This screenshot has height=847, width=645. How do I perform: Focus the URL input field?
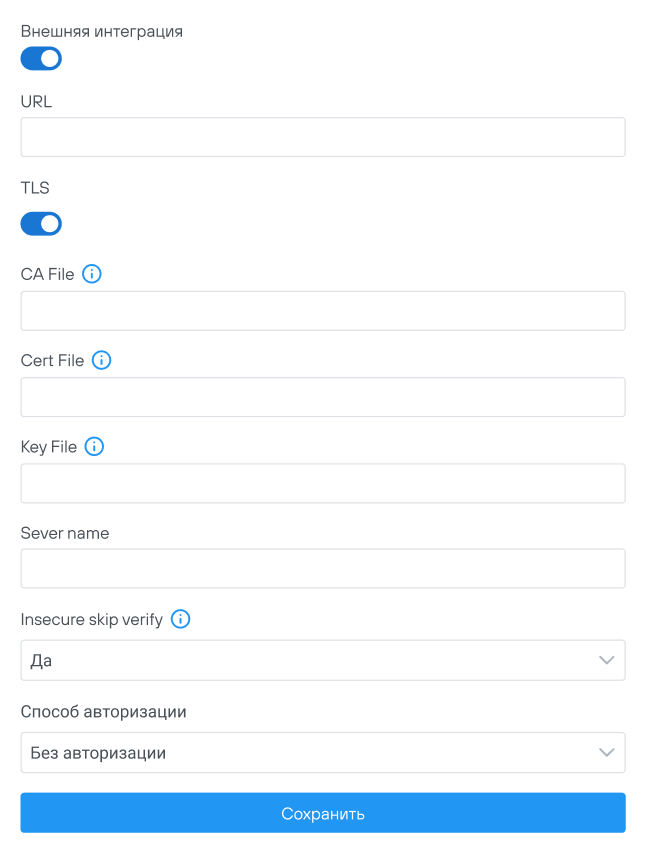coord(322,137)
